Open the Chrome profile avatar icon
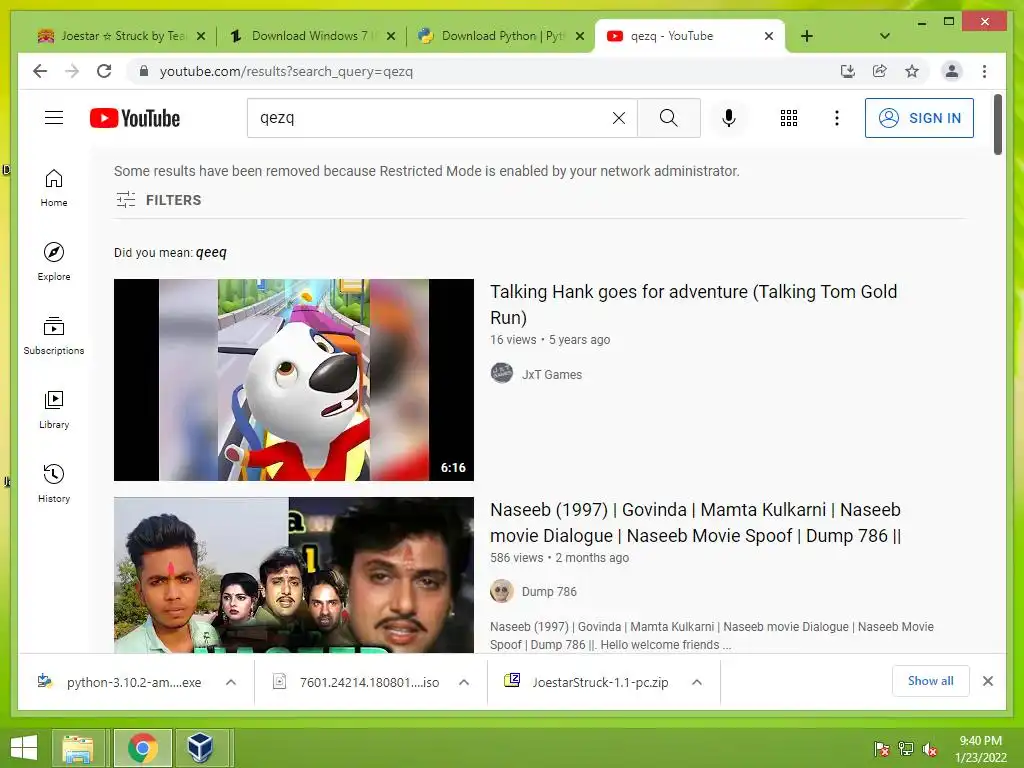The height and width of the screenshot is (768, 1024). [x=952, y=71]
